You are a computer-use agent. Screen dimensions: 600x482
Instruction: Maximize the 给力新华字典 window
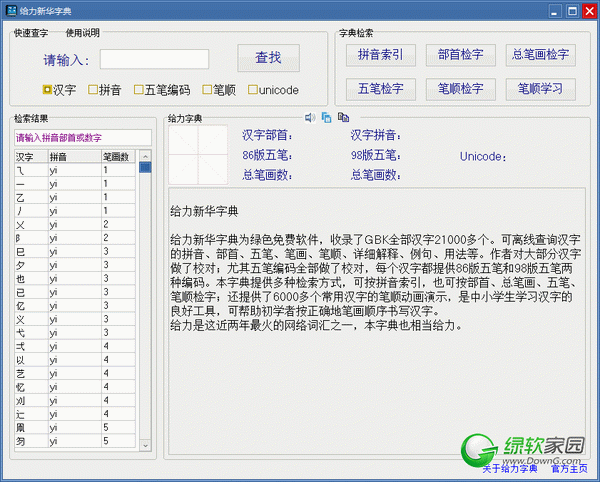(572, 11)
